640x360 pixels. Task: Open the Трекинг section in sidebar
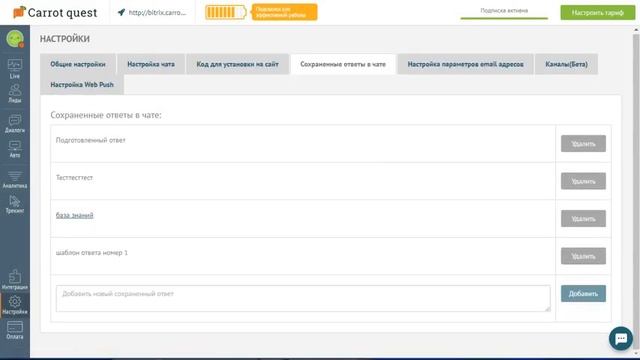(15, 204)
